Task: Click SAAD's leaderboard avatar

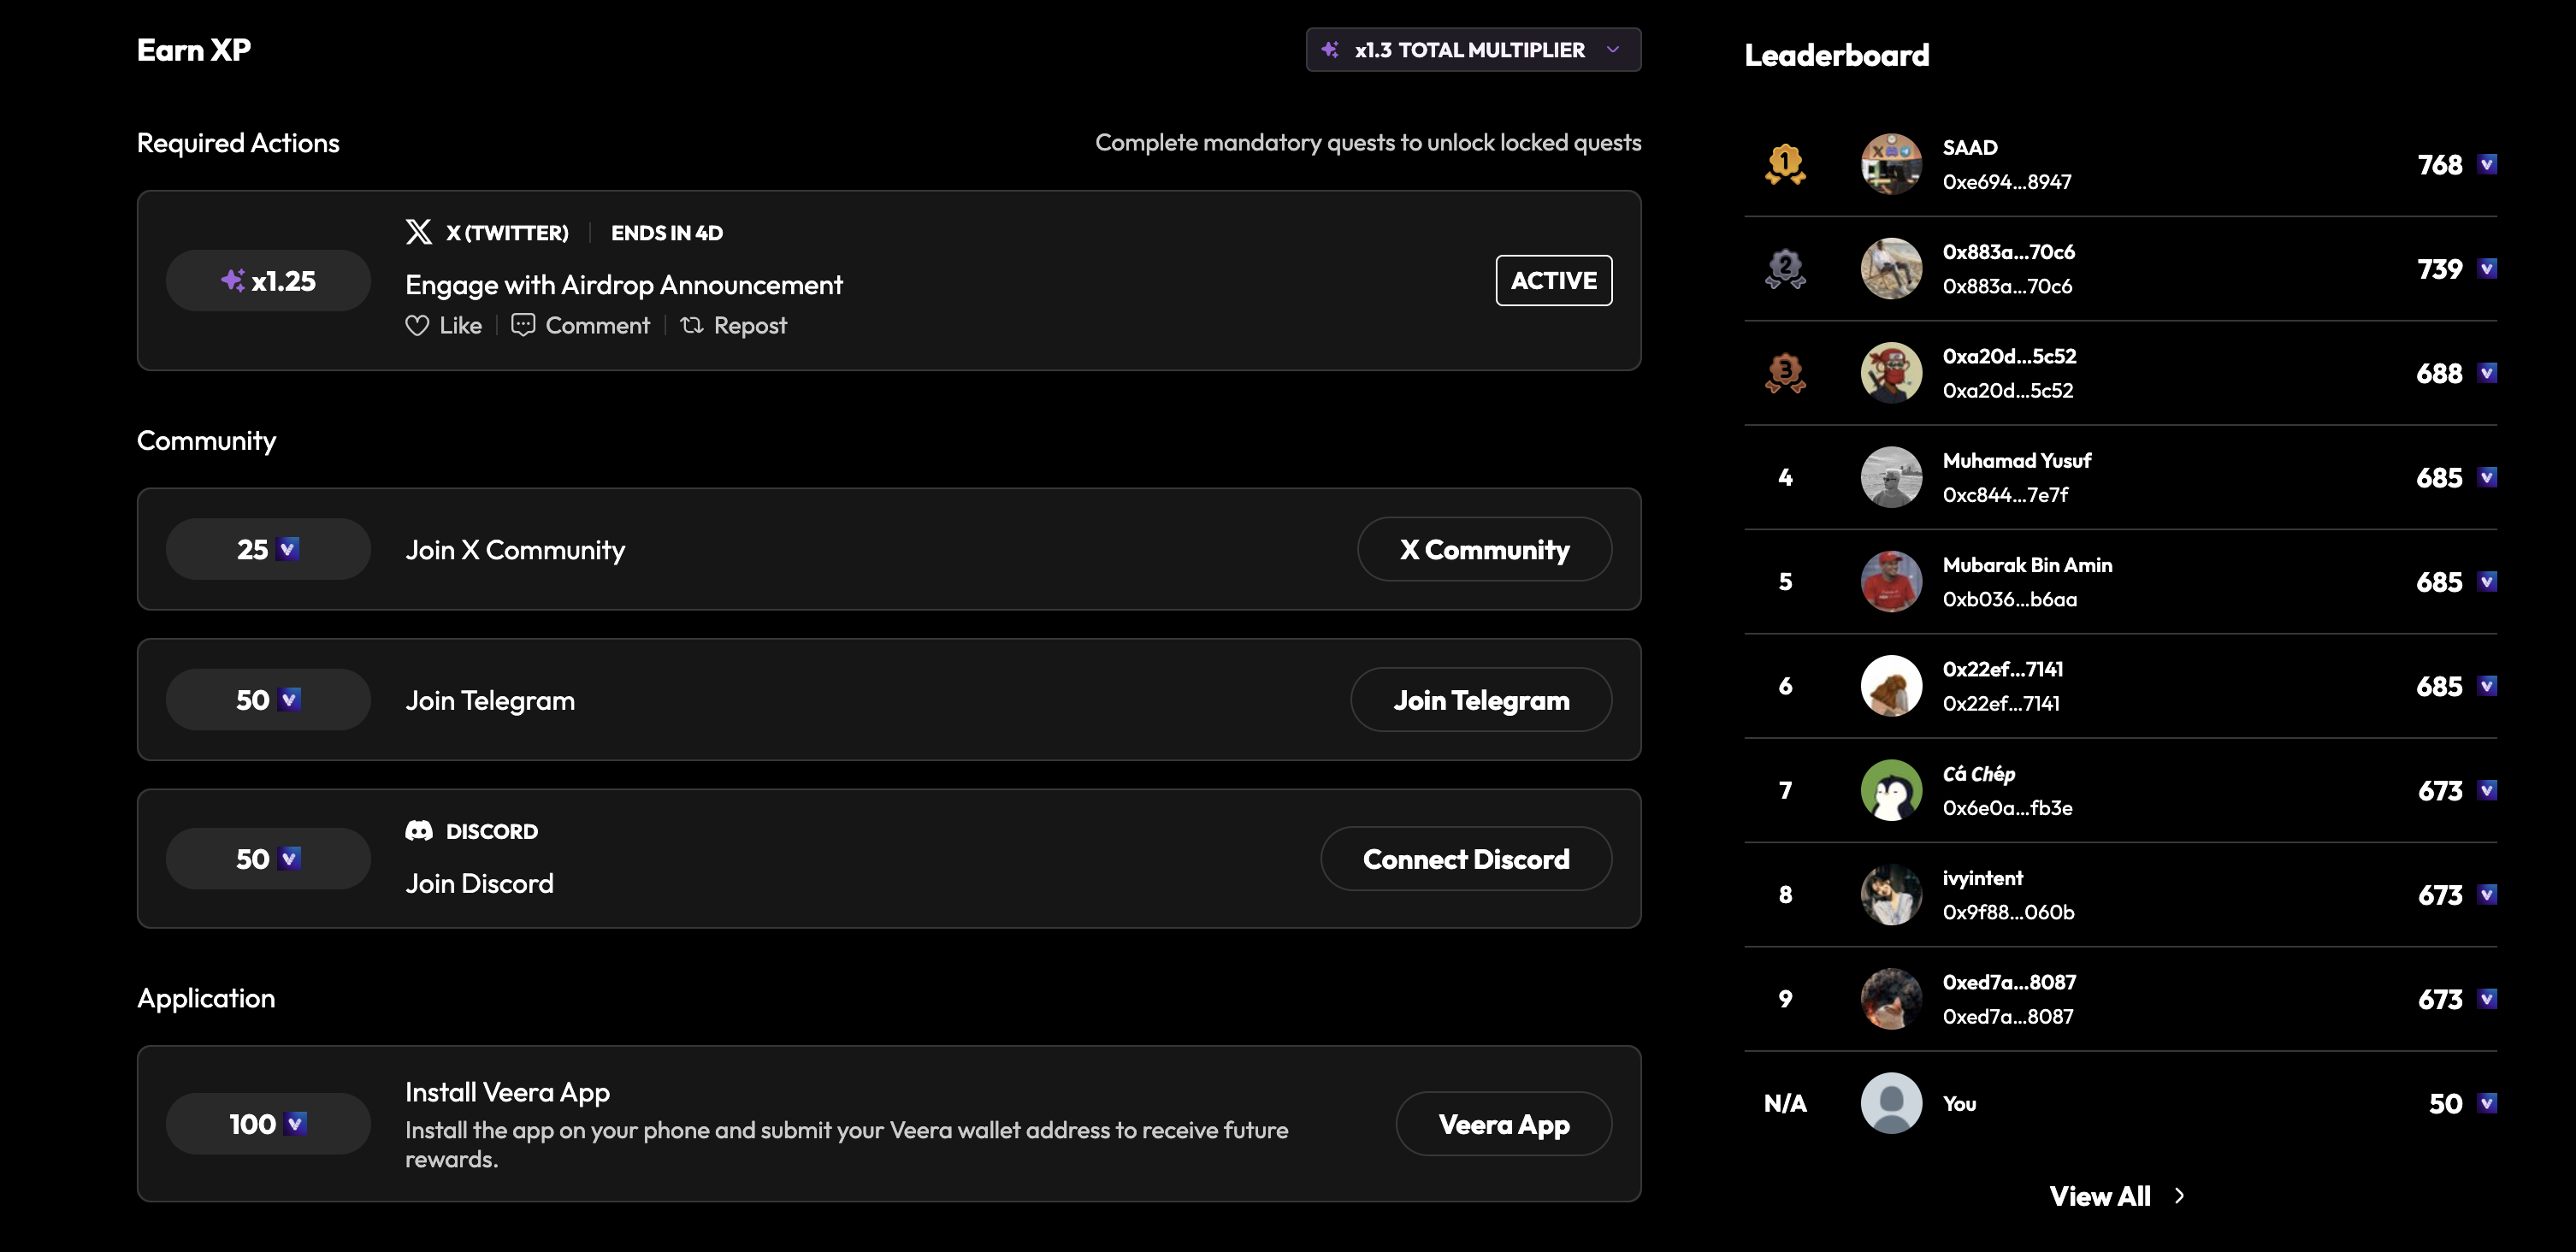Action: pyautogui.click(x=1891, y=164)
